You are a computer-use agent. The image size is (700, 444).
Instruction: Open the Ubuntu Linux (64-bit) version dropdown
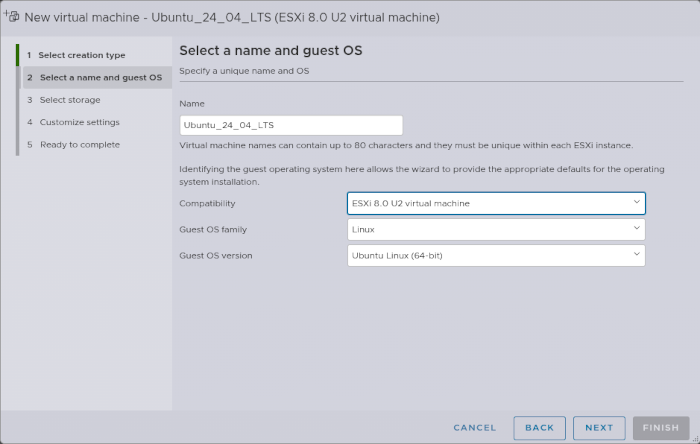tap(495, 255)
